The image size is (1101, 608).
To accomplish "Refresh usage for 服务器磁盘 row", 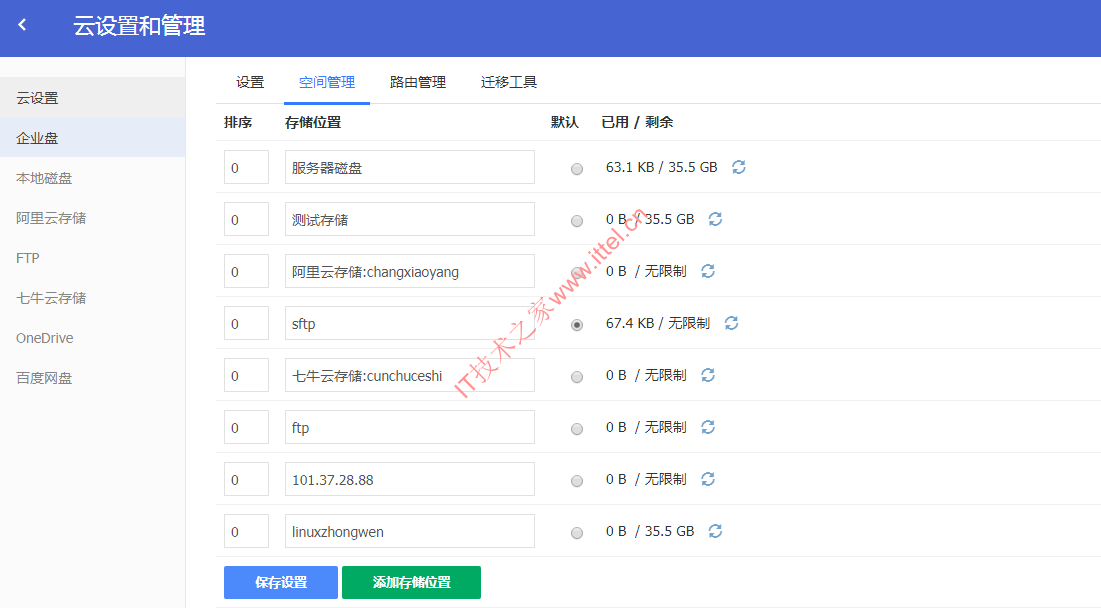I will tap(739, 167).
